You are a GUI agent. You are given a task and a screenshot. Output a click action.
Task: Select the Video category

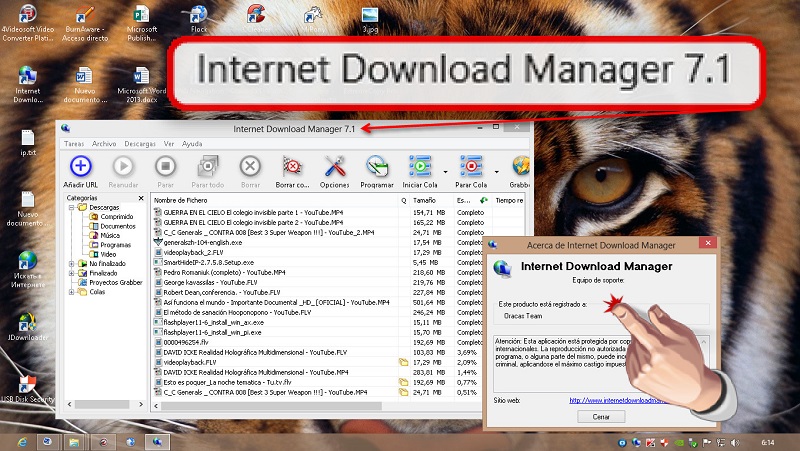click(x=108, y=254)
